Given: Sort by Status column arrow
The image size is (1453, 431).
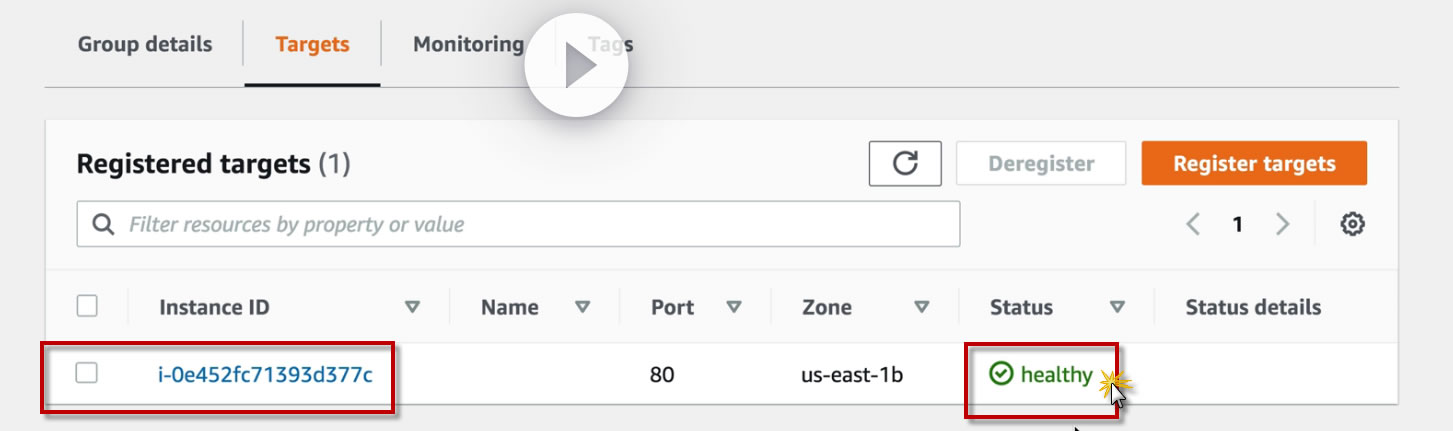Looking at the screenshot, I should 1117,308.
